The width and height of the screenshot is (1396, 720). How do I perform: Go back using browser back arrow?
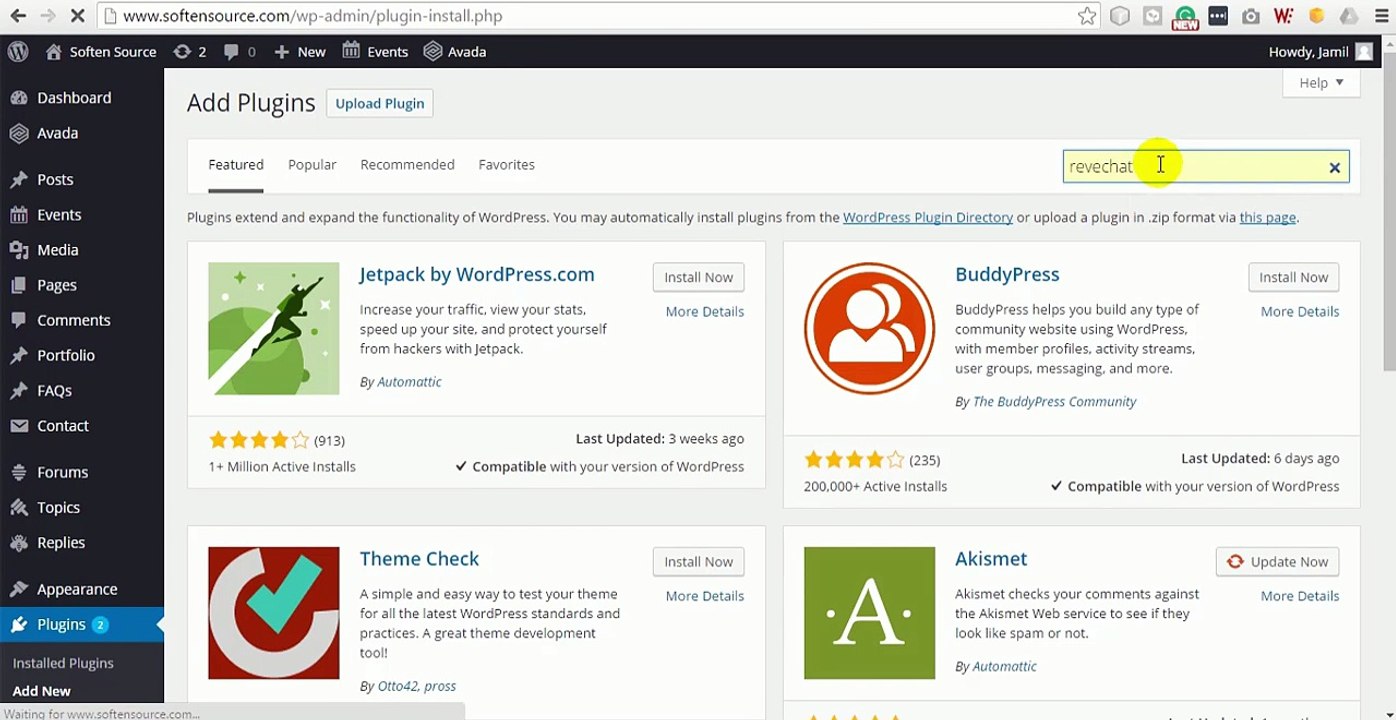point(18,16)
